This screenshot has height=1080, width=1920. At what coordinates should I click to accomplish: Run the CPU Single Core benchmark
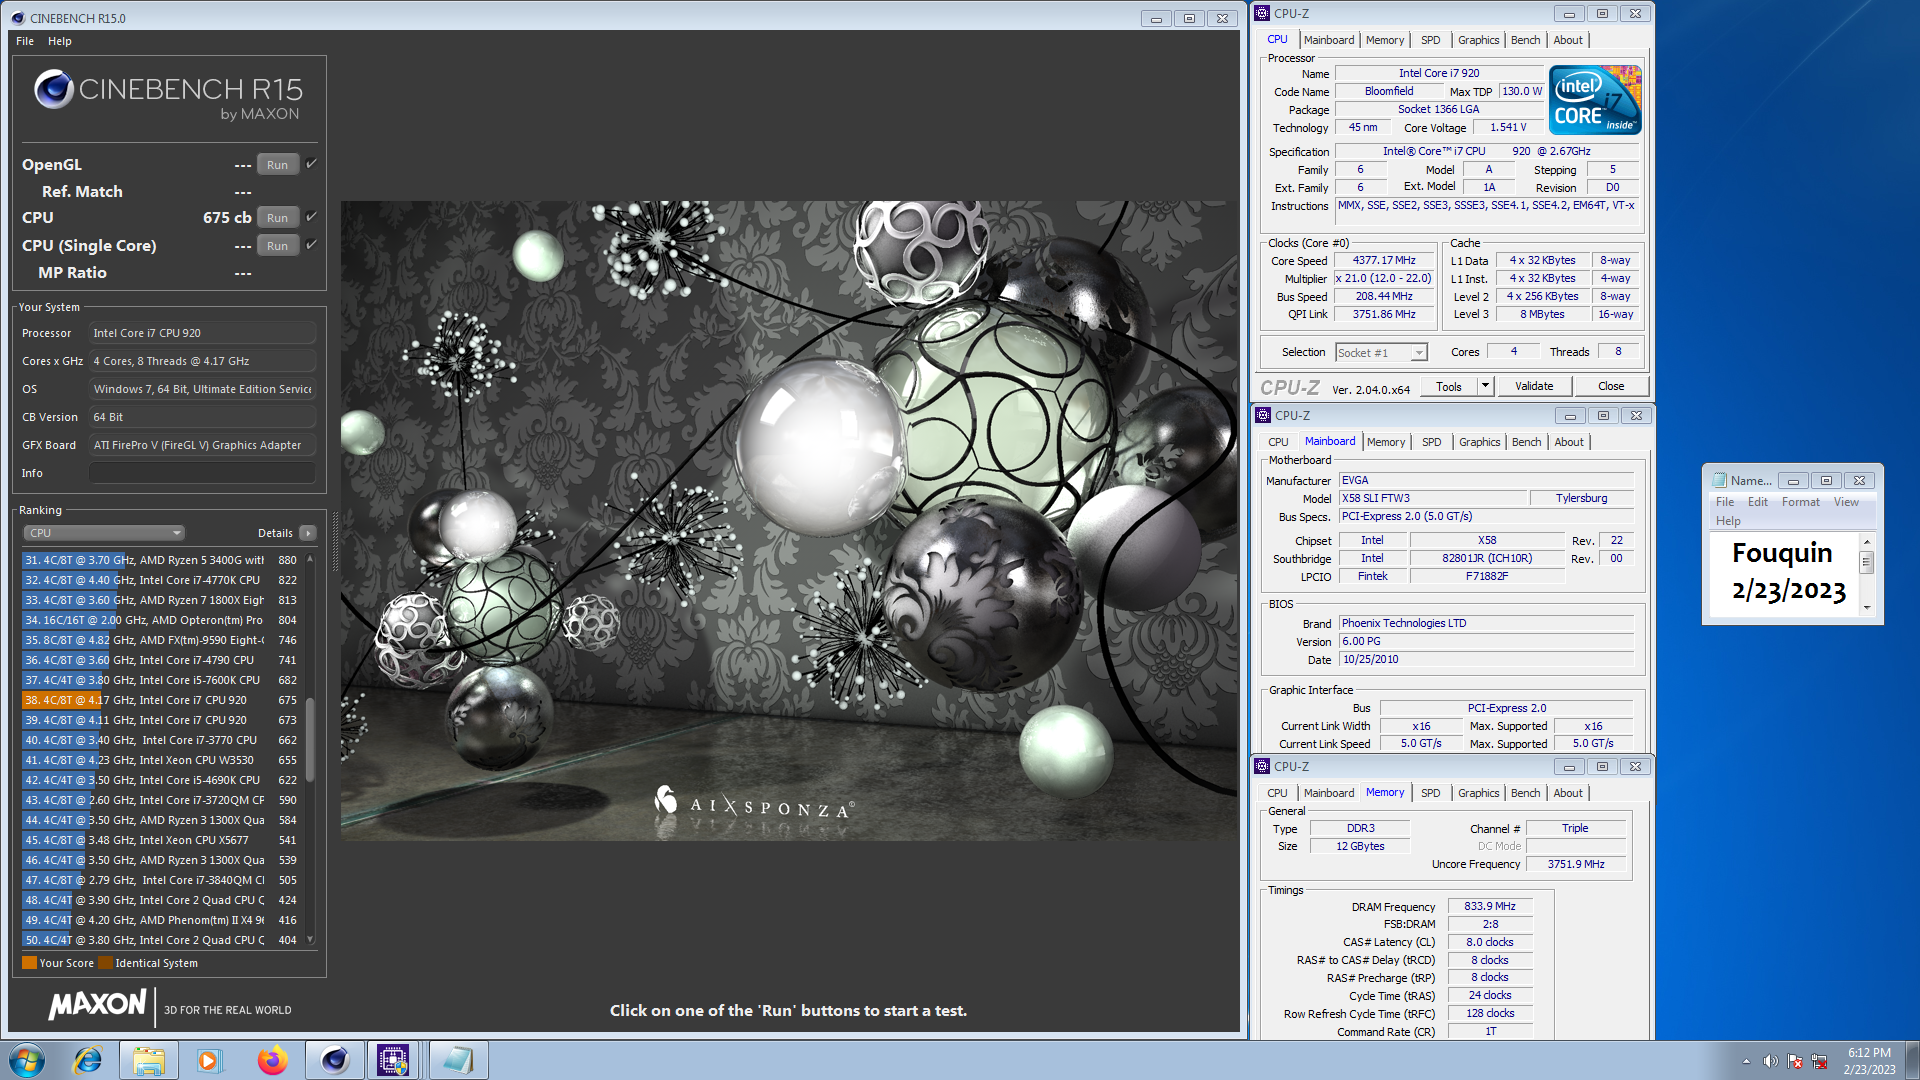point(277,246)
